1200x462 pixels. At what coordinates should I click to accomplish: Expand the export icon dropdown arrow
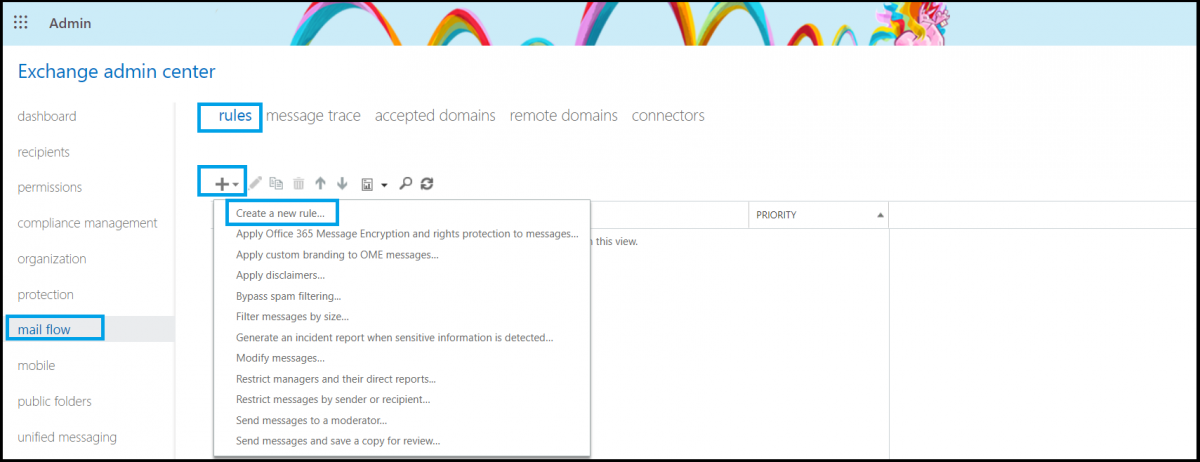coord(384,185)
